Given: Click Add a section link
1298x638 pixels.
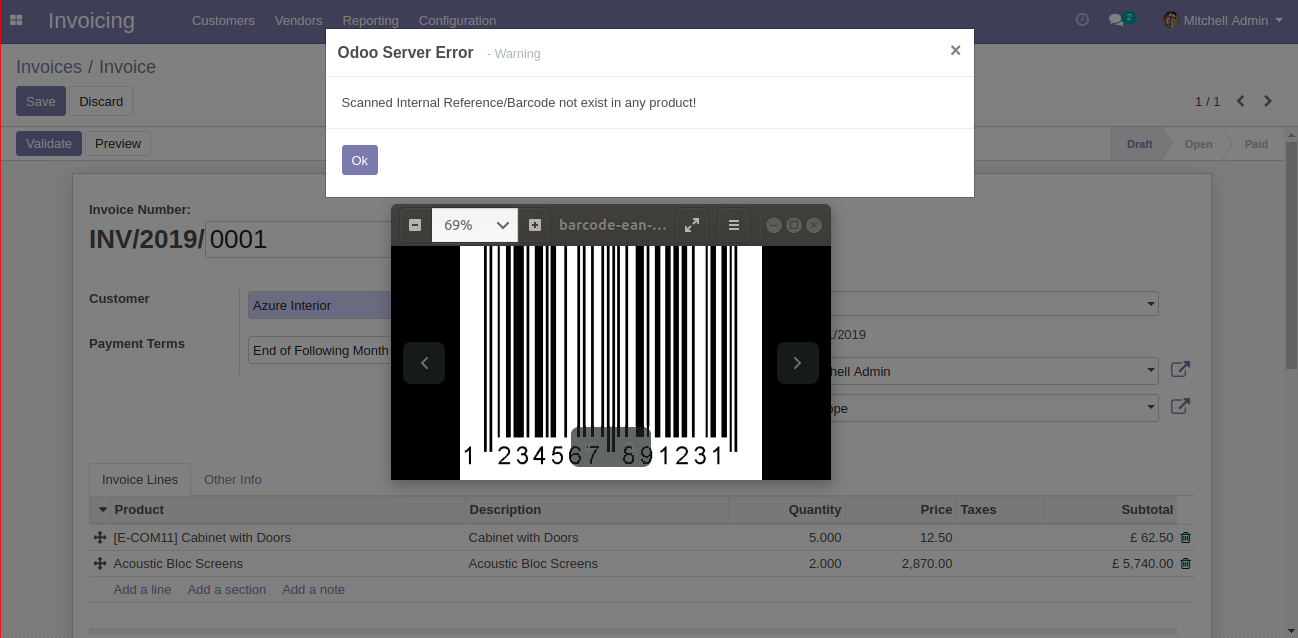Looking at the screenshot, I should coord(227,589).
